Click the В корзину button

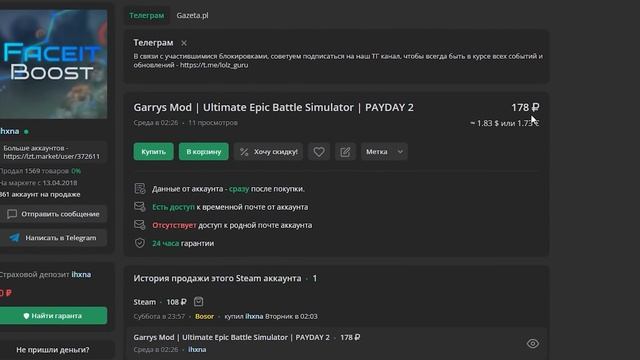click(204, 151)
